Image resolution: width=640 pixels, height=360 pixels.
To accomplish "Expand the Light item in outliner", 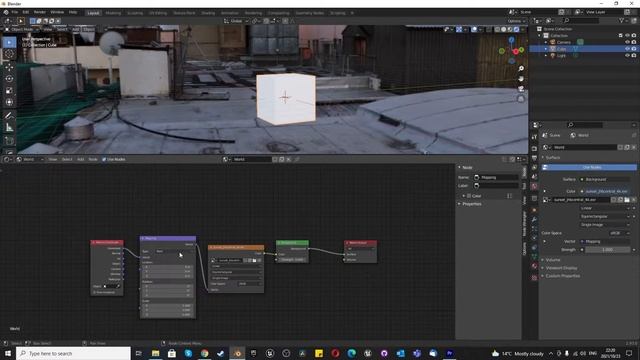I will 546,55.
